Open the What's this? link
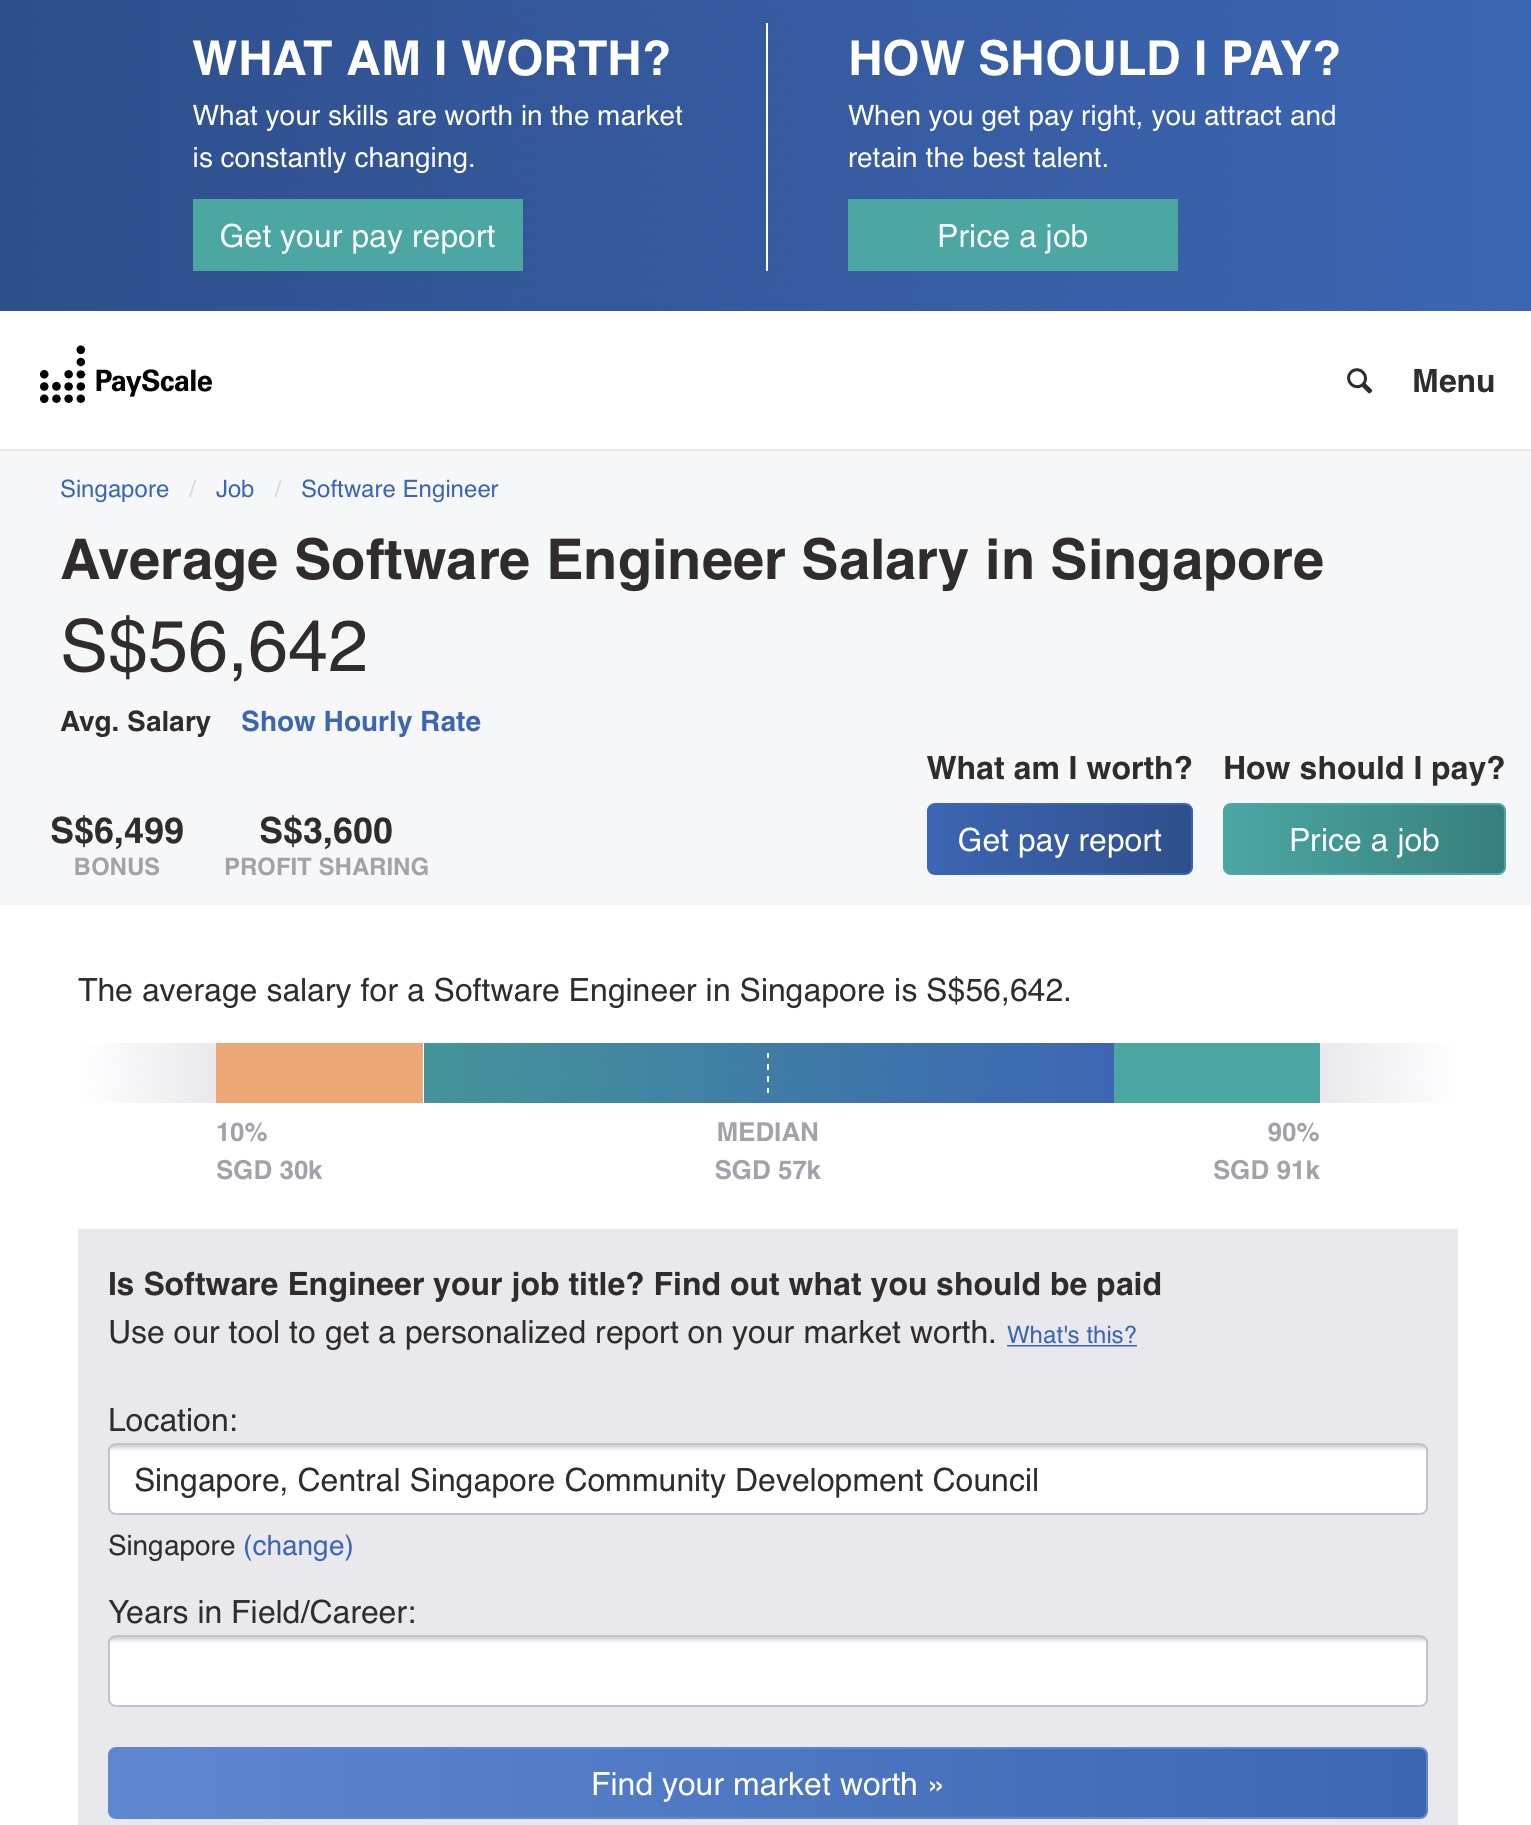The width and height of the screenshot is (1531, 1825). coord(1071,1335)
